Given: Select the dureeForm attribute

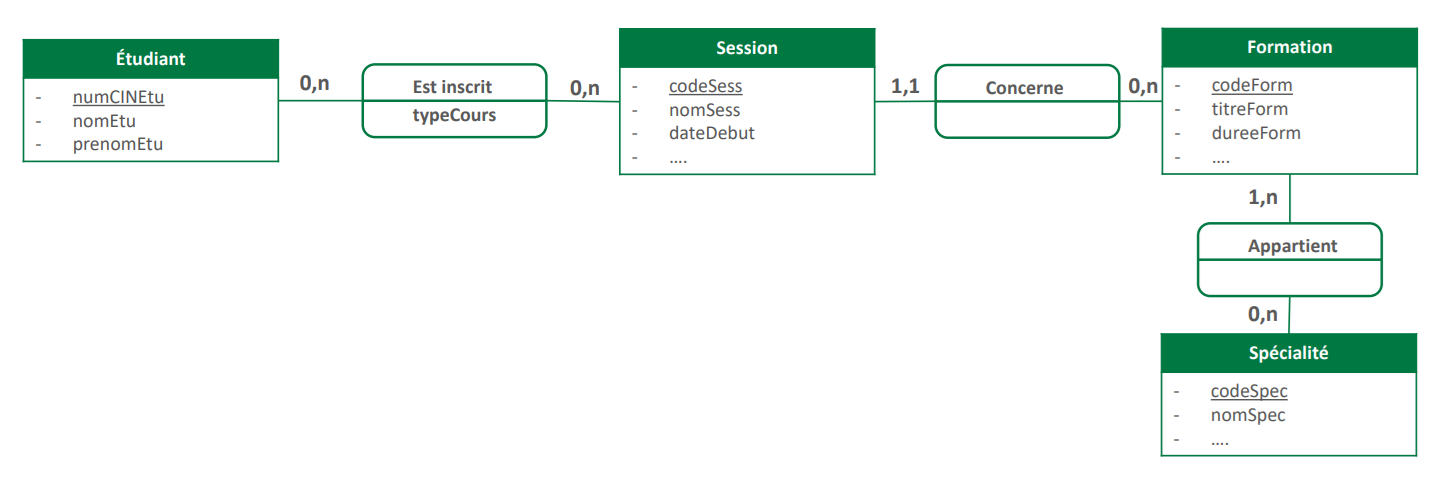Looking at the screenshot, I should [x=1256, y=133].
